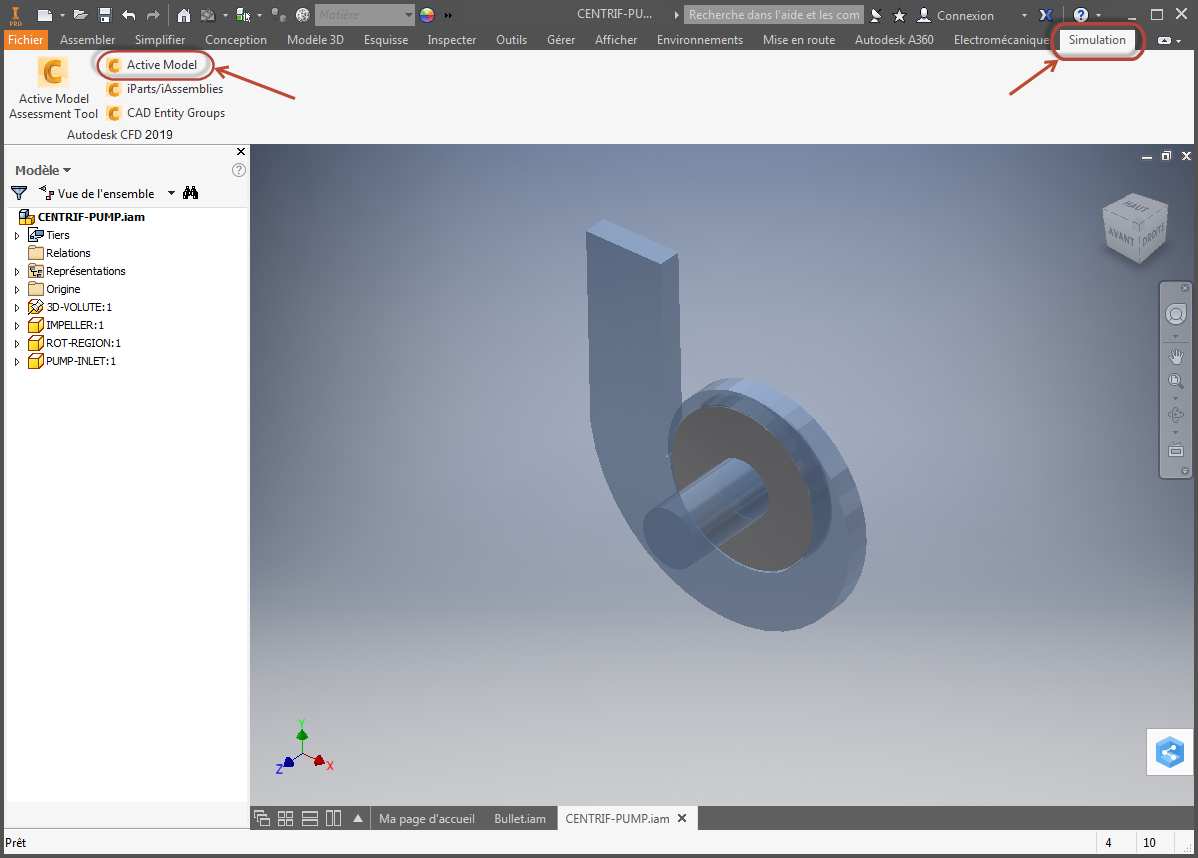Image resolution: width=1198 pixels, height=858 pixels.
Task: Click the satellite communication center icon
Action: click(x=876, y=15)
